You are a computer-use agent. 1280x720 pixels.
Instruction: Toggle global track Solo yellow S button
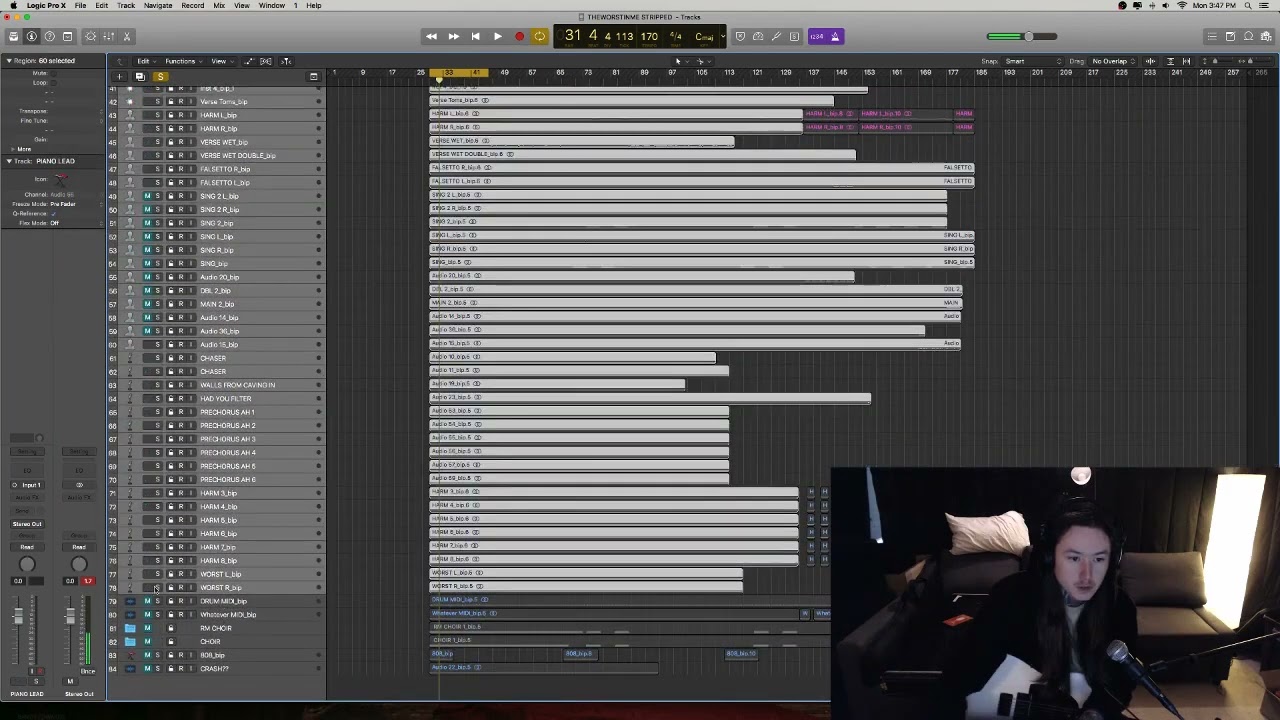[160, 77]
